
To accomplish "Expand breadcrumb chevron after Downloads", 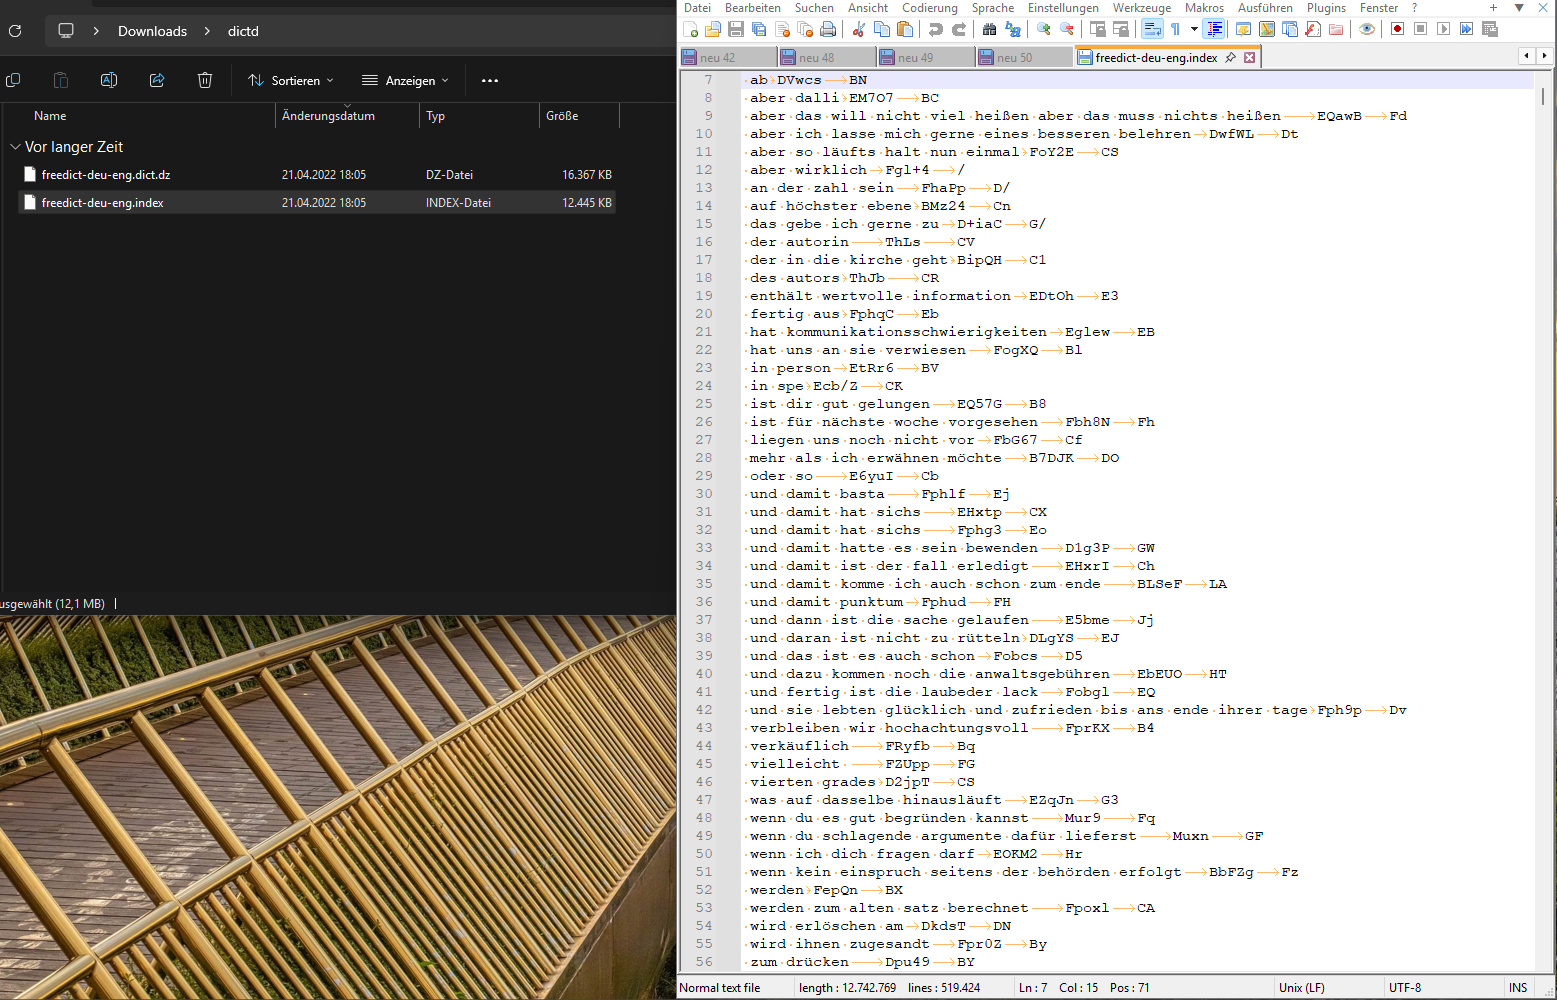I will (x=207, y=31).
